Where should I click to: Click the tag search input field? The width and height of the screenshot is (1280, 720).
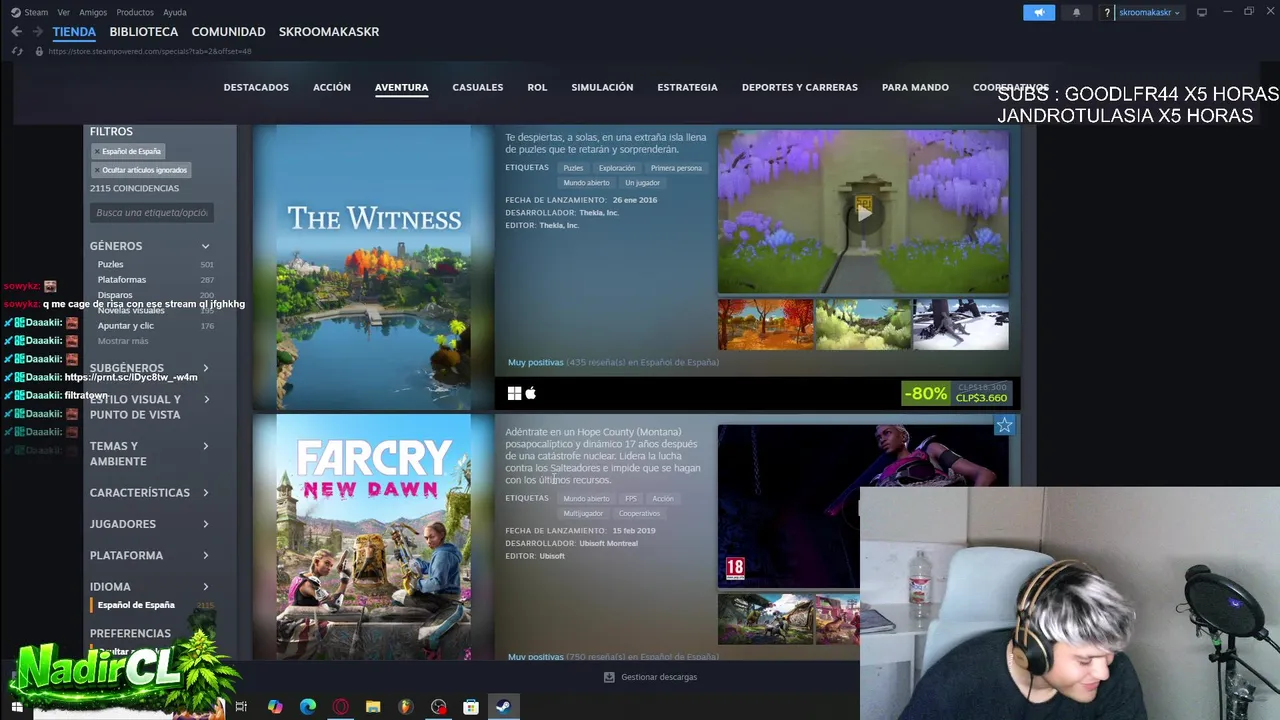click(152, 212)
